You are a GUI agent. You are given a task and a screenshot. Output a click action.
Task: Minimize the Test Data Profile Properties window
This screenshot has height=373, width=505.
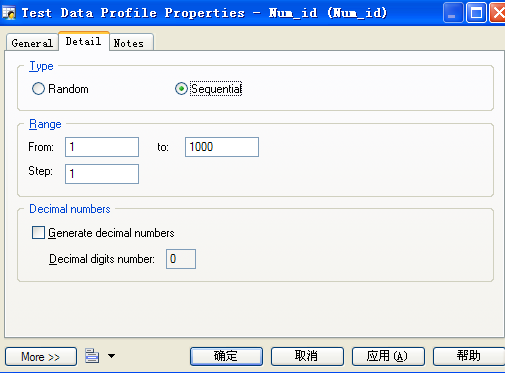point(453,13)
